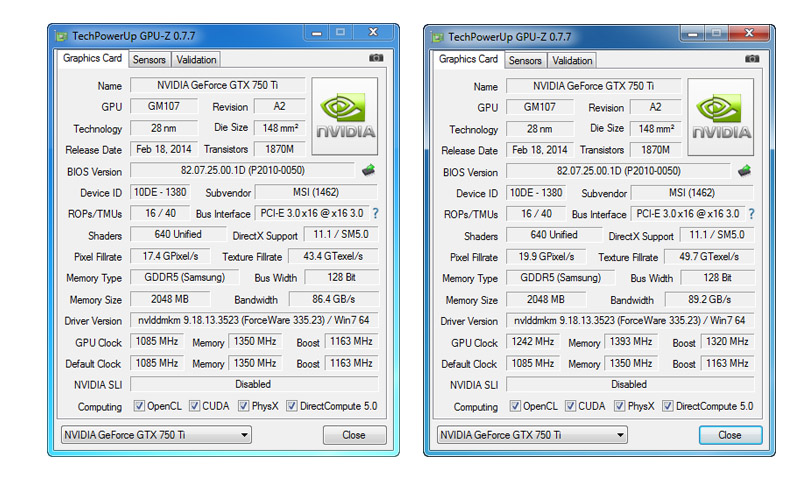Click Texture Fillrate 43.4 GTexel/s value
The height and width of the screenshot is (495, 800).
(x=334, y=256)
